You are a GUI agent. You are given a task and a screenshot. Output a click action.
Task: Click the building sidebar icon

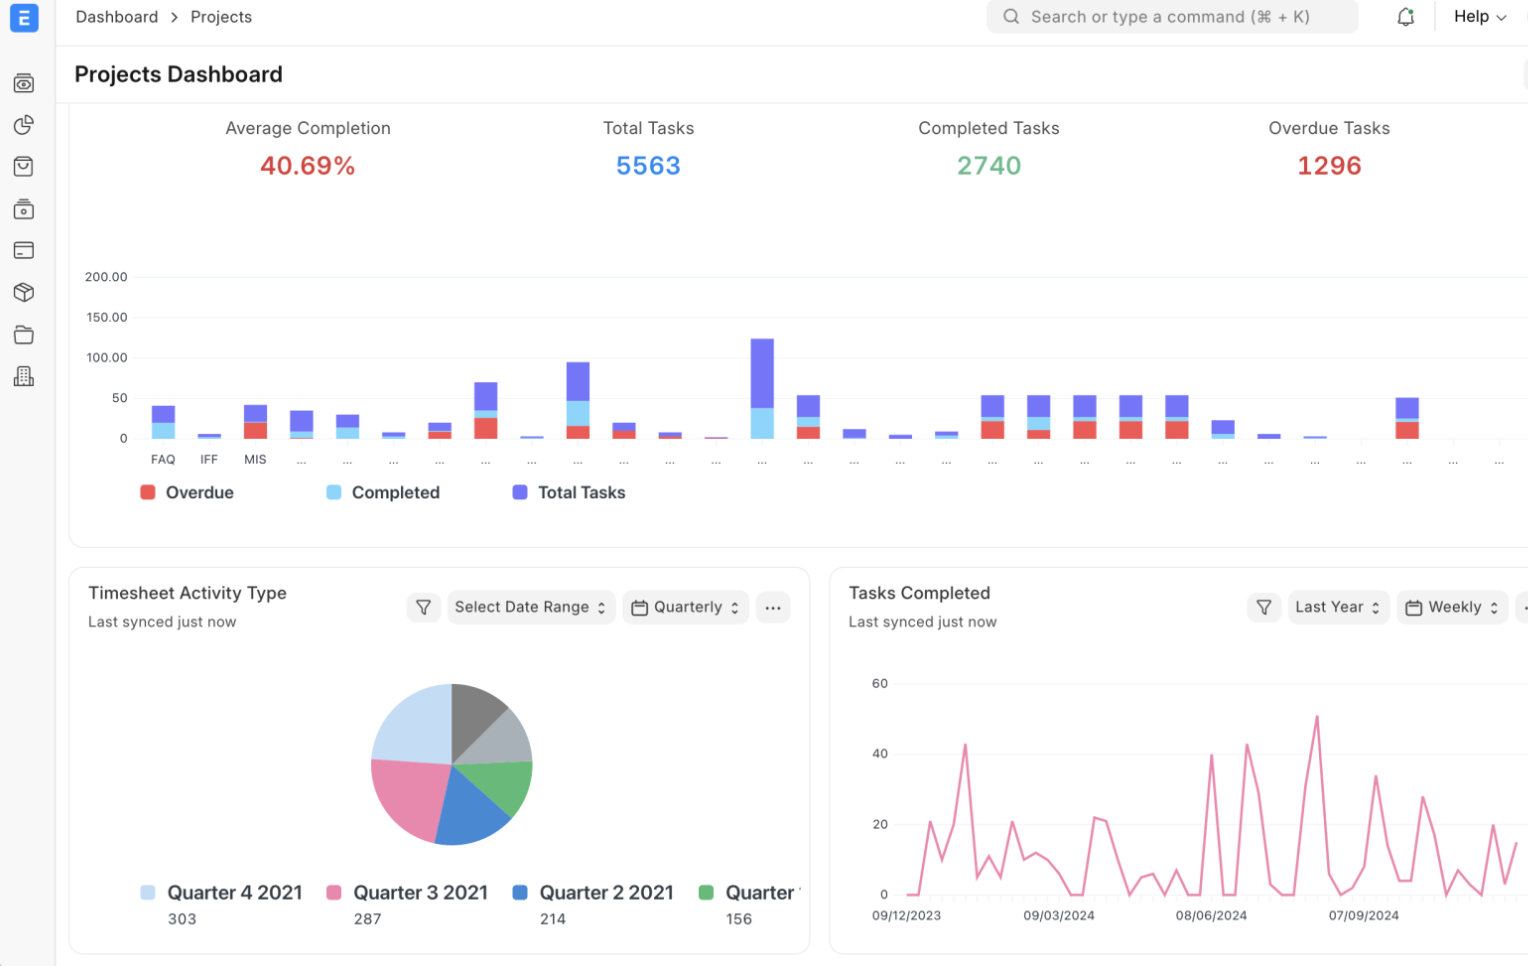tap(24, 377)
